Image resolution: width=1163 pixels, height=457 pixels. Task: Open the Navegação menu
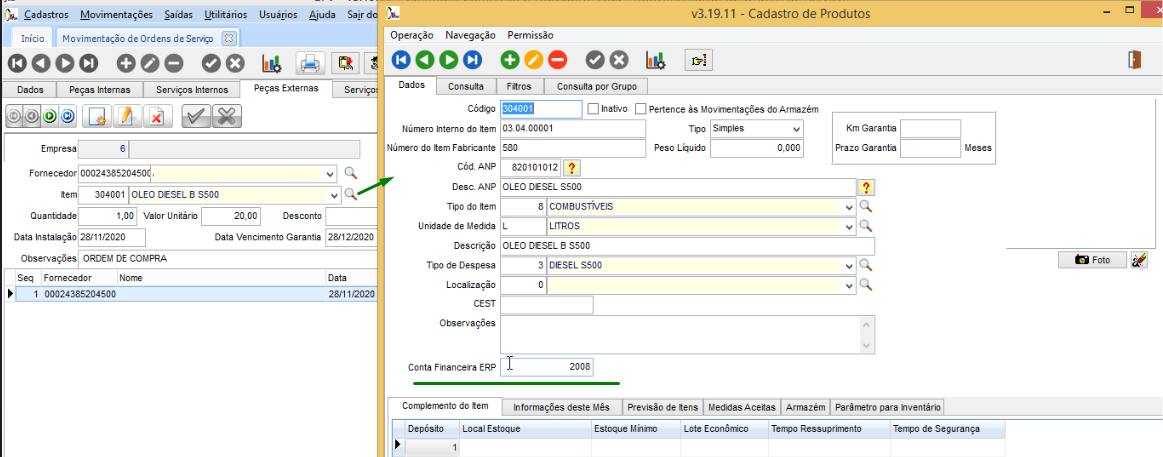(x=470, y=35)
